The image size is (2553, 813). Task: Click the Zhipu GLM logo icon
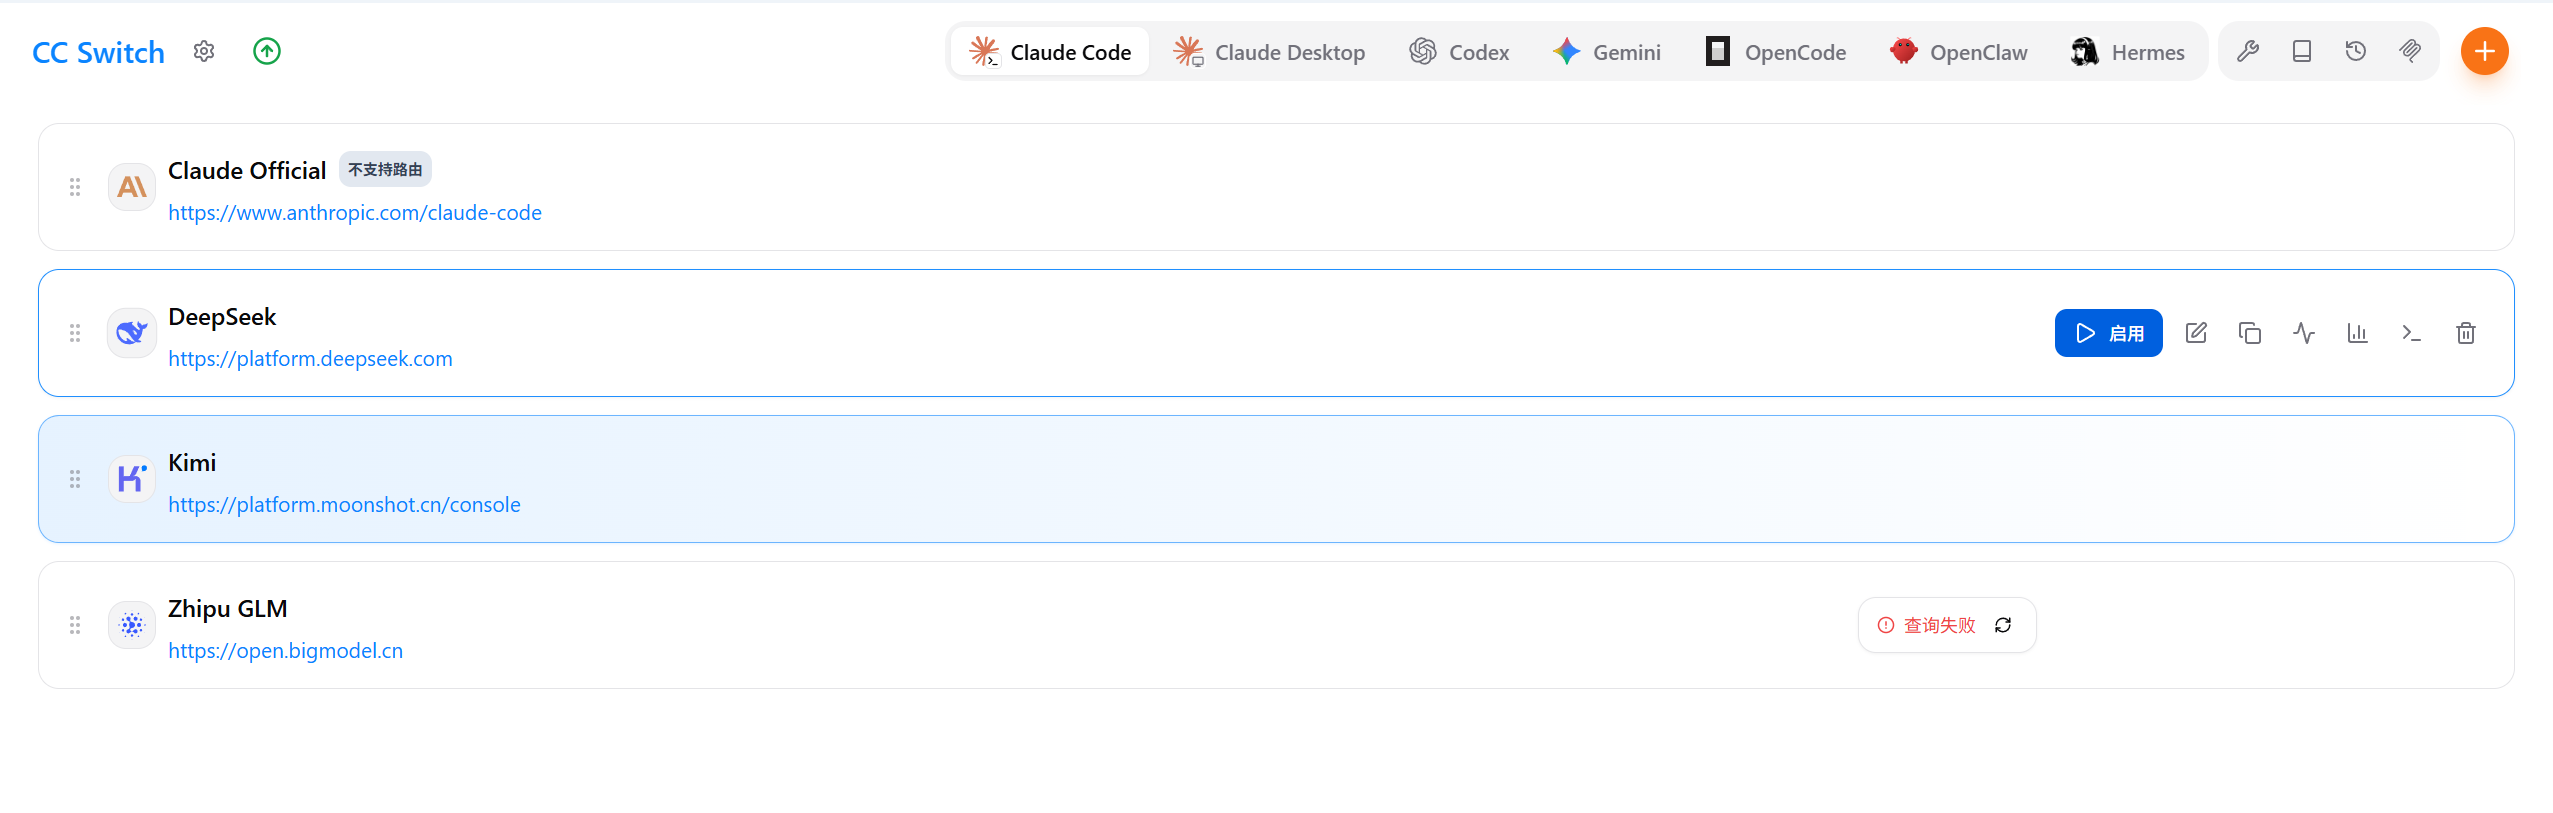pyautogui.click(x=132, y=625)
